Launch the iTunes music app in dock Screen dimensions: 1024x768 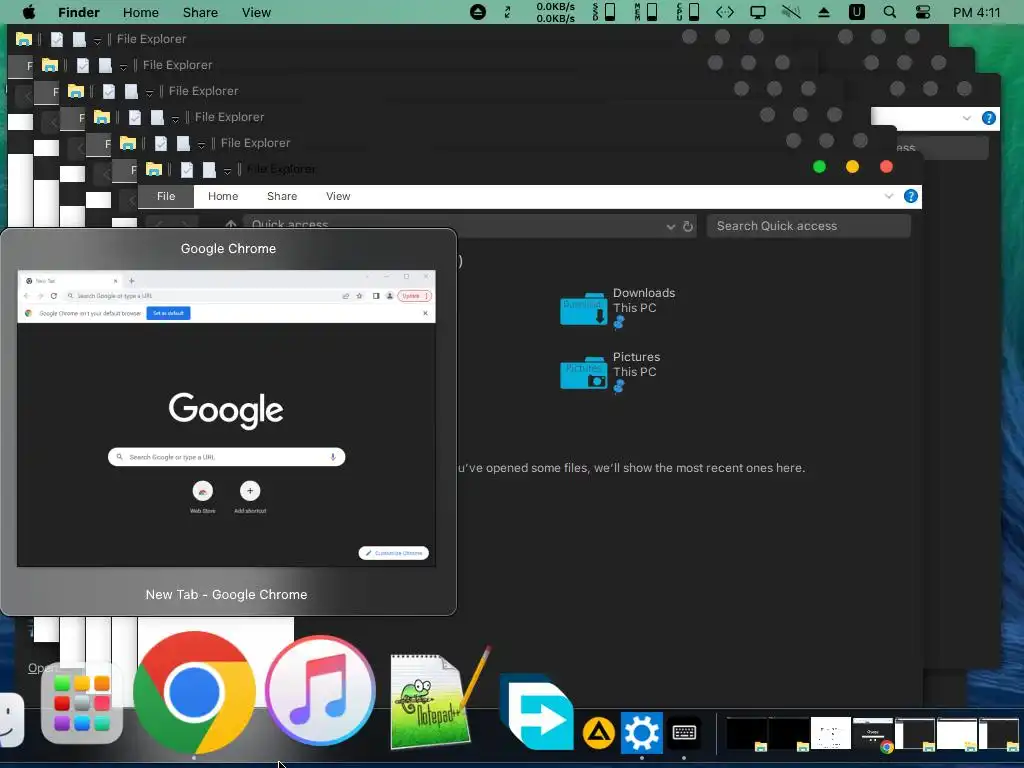[320, 691]
